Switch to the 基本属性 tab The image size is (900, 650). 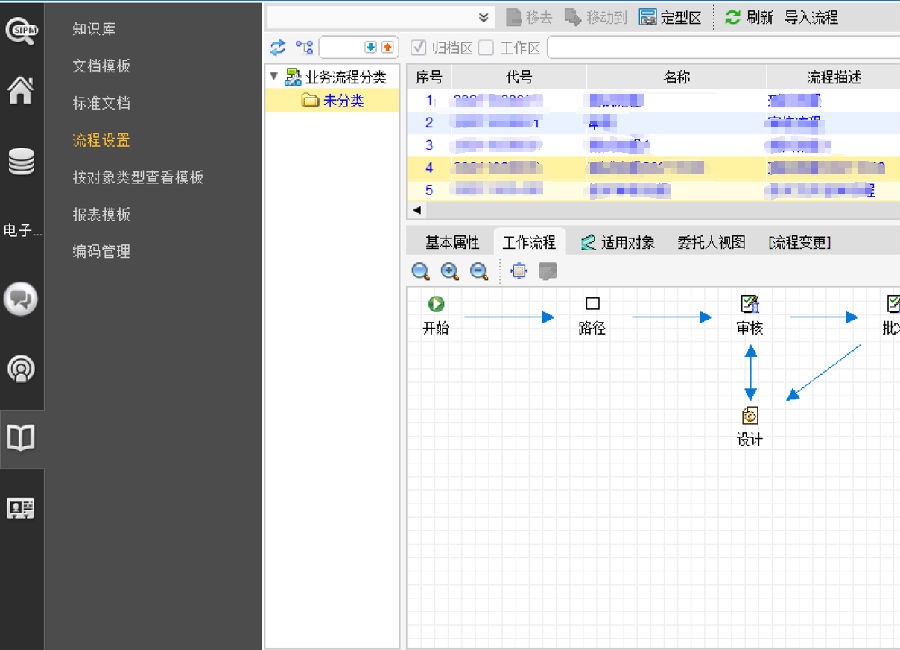click(452, 242)
